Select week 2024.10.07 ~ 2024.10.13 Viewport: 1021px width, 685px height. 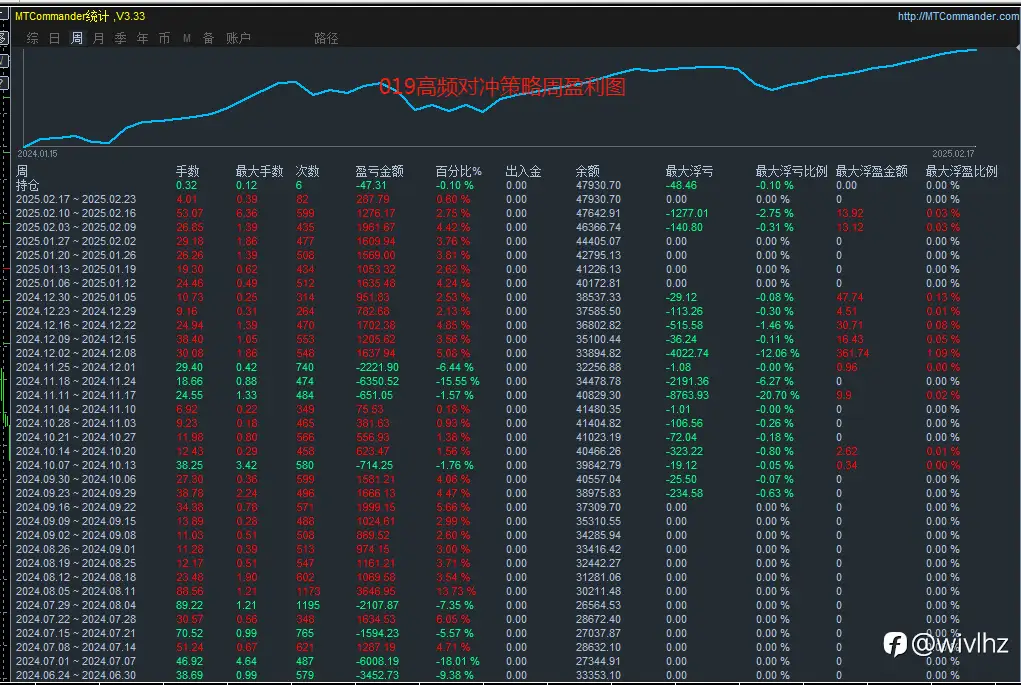click(76, 466)
